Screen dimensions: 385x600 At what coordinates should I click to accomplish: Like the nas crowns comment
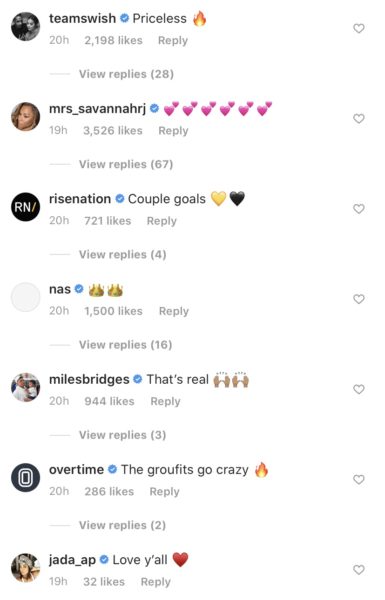359,299
